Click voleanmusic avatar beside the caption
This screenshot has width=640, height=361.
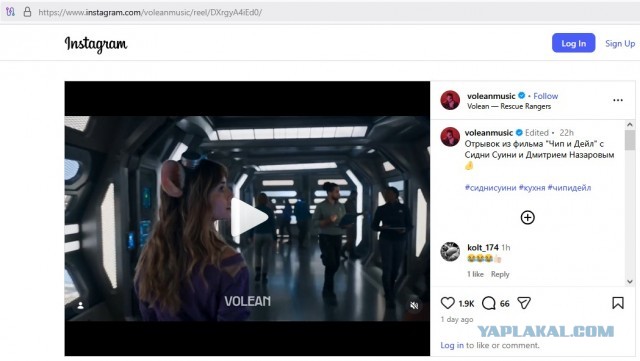(x=450, y=137)
